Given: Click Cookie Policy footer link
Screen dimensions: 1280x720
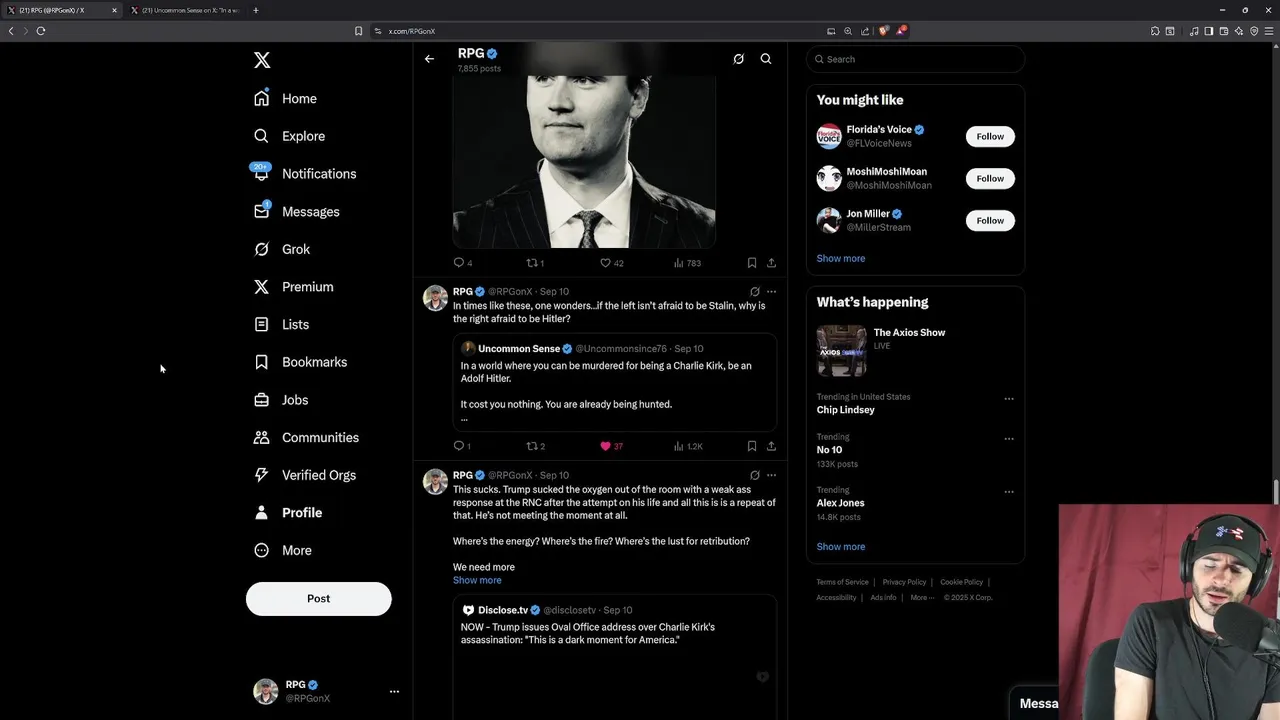Looking at the screenshot, I should (x=961, y=582).
